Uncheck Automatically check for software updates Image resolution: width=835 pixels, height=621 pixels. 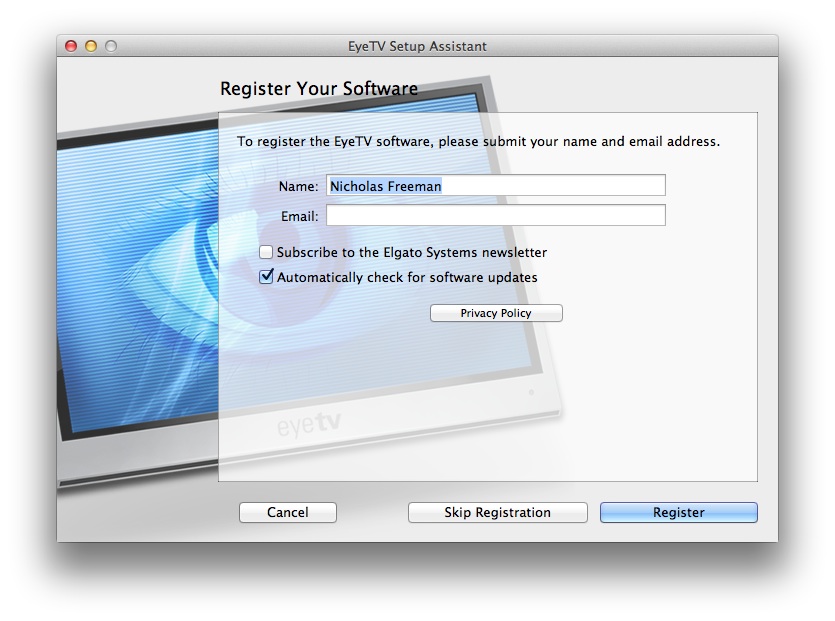(266, 277)
